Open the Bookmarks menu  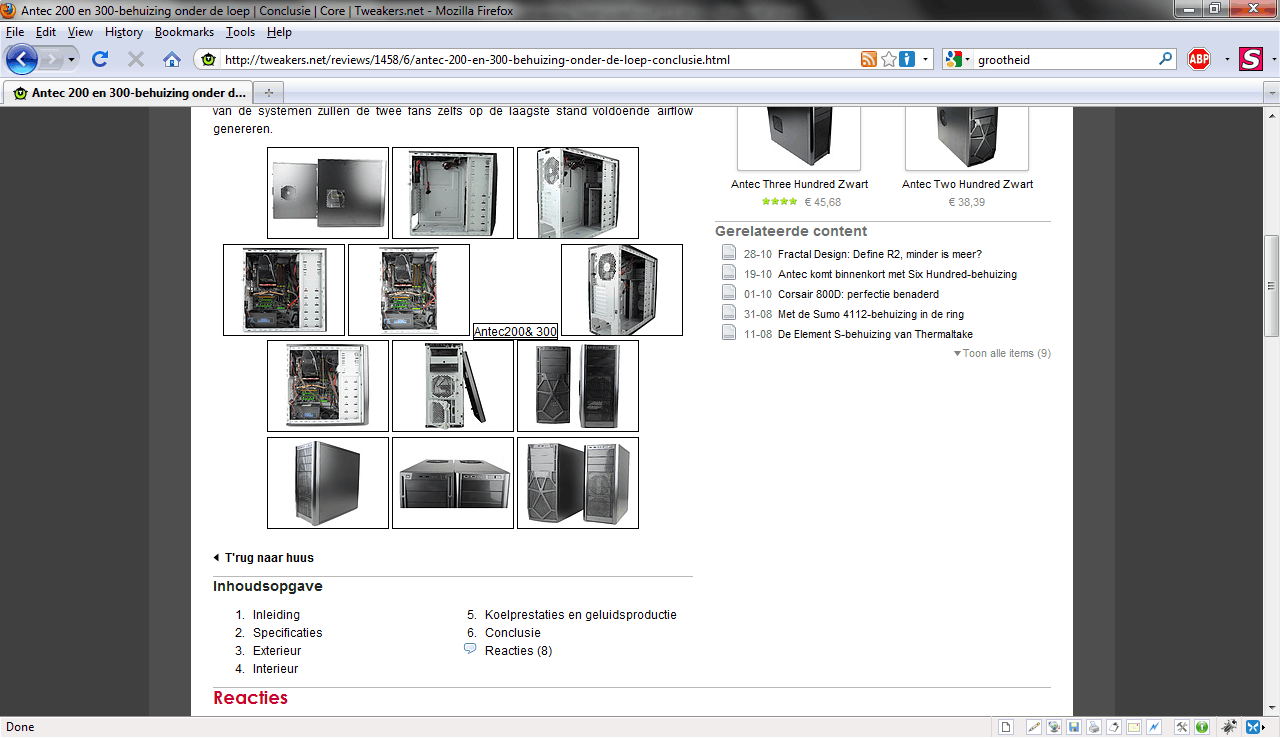pos(184,32)
